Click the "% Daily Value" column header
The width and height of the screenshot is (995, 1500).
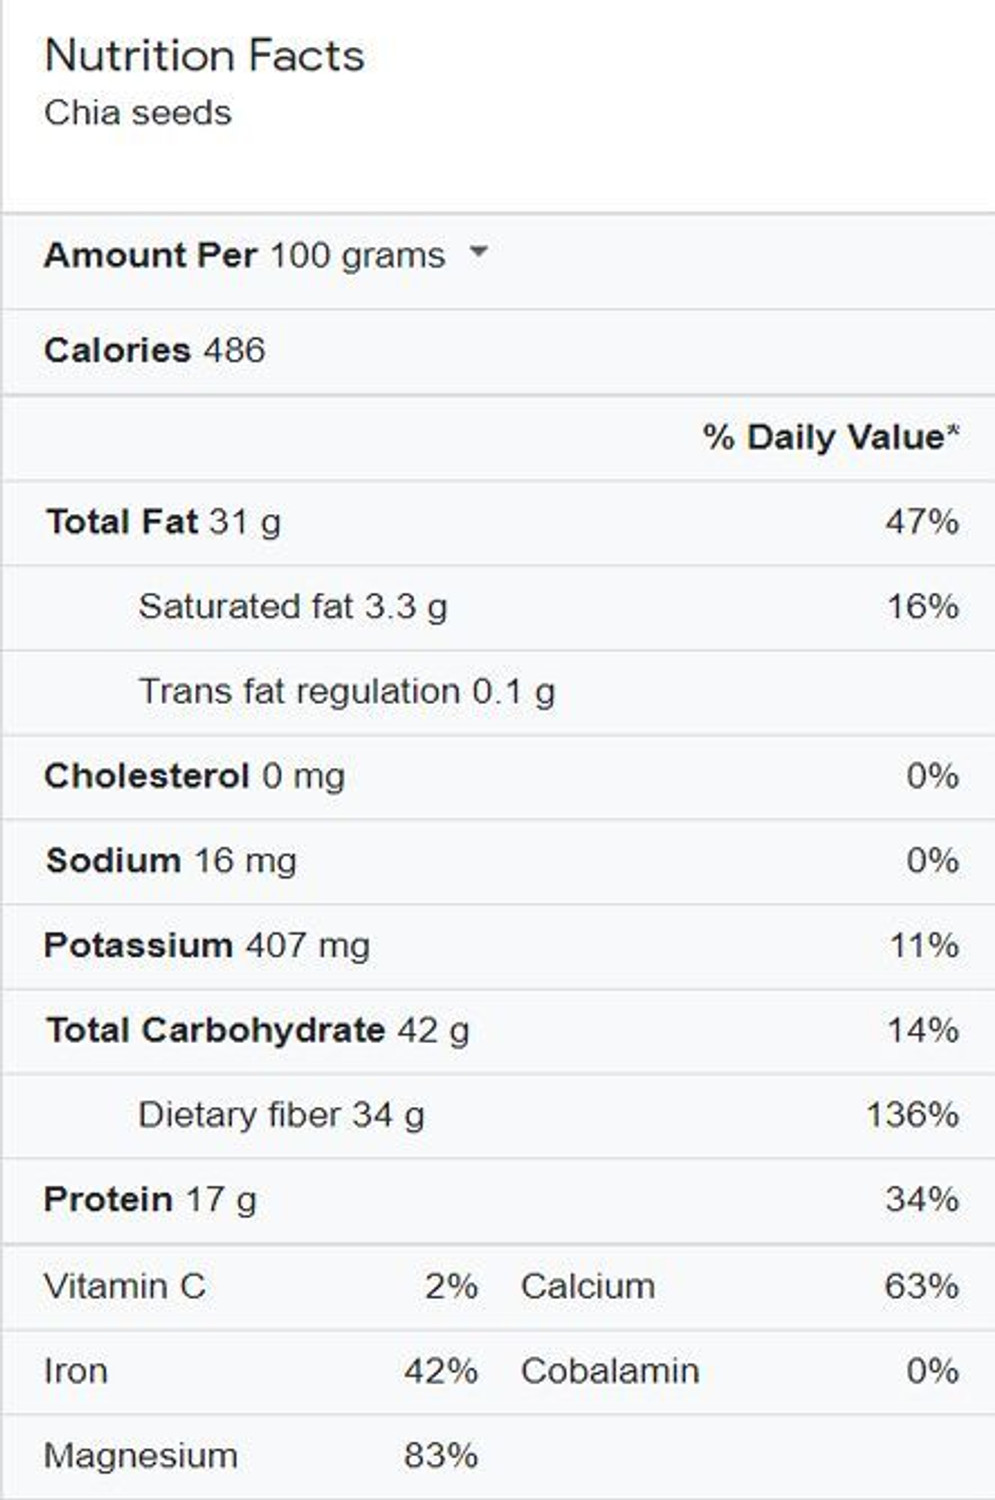point(829,437)
